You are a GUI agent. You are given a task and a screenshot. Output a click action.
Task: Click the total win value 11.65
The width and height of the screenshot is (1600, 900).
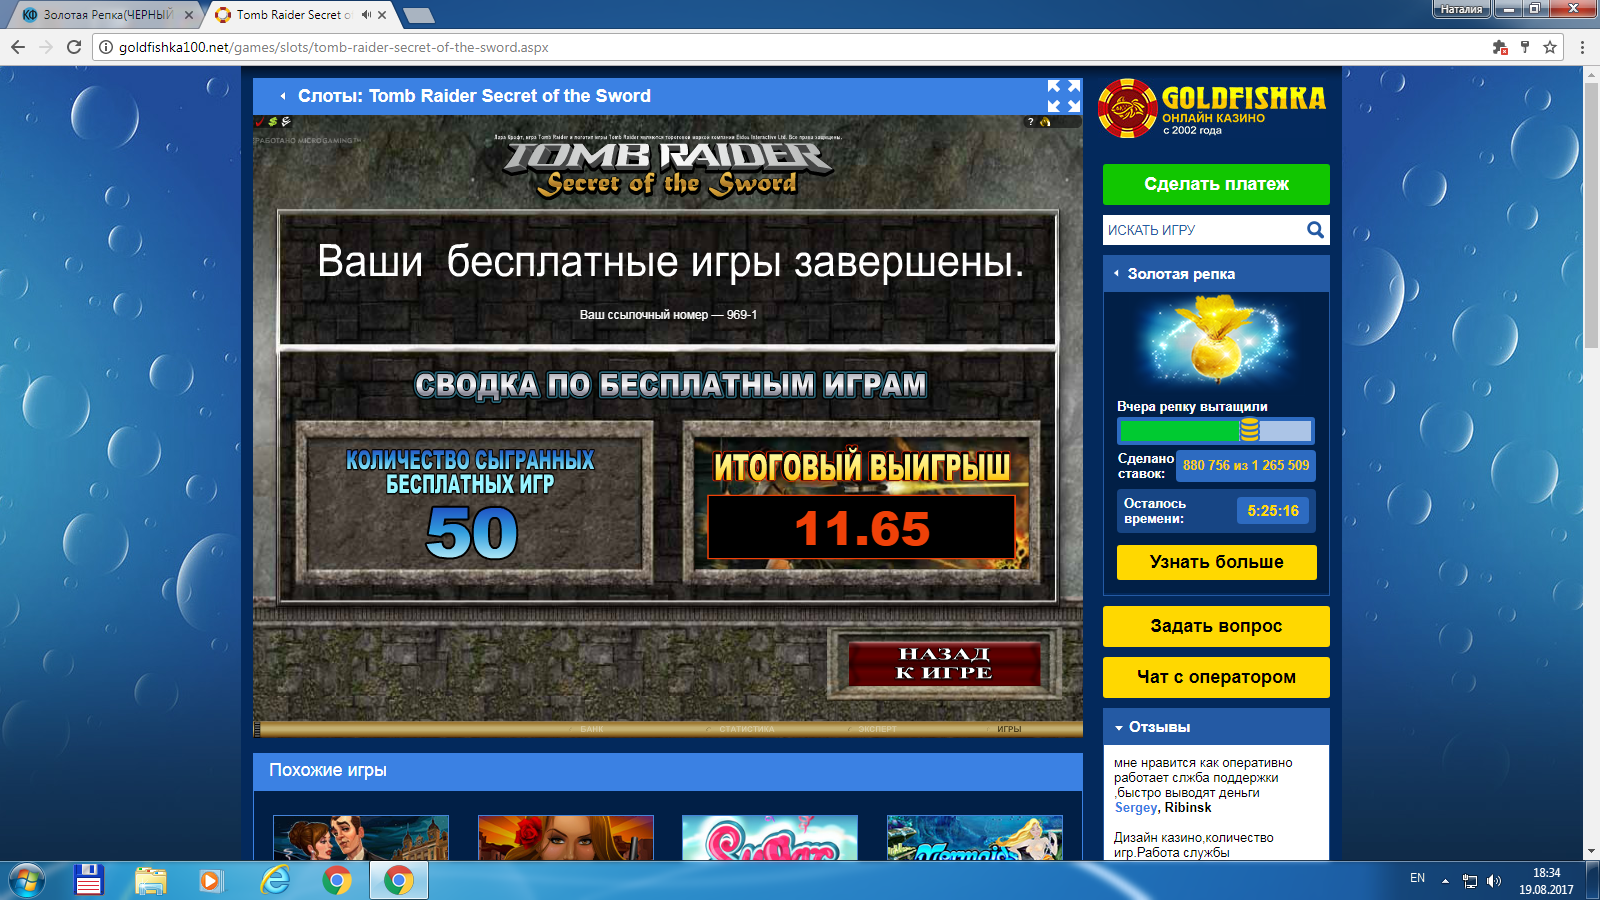pyautogui.click(x=862, y=528)
